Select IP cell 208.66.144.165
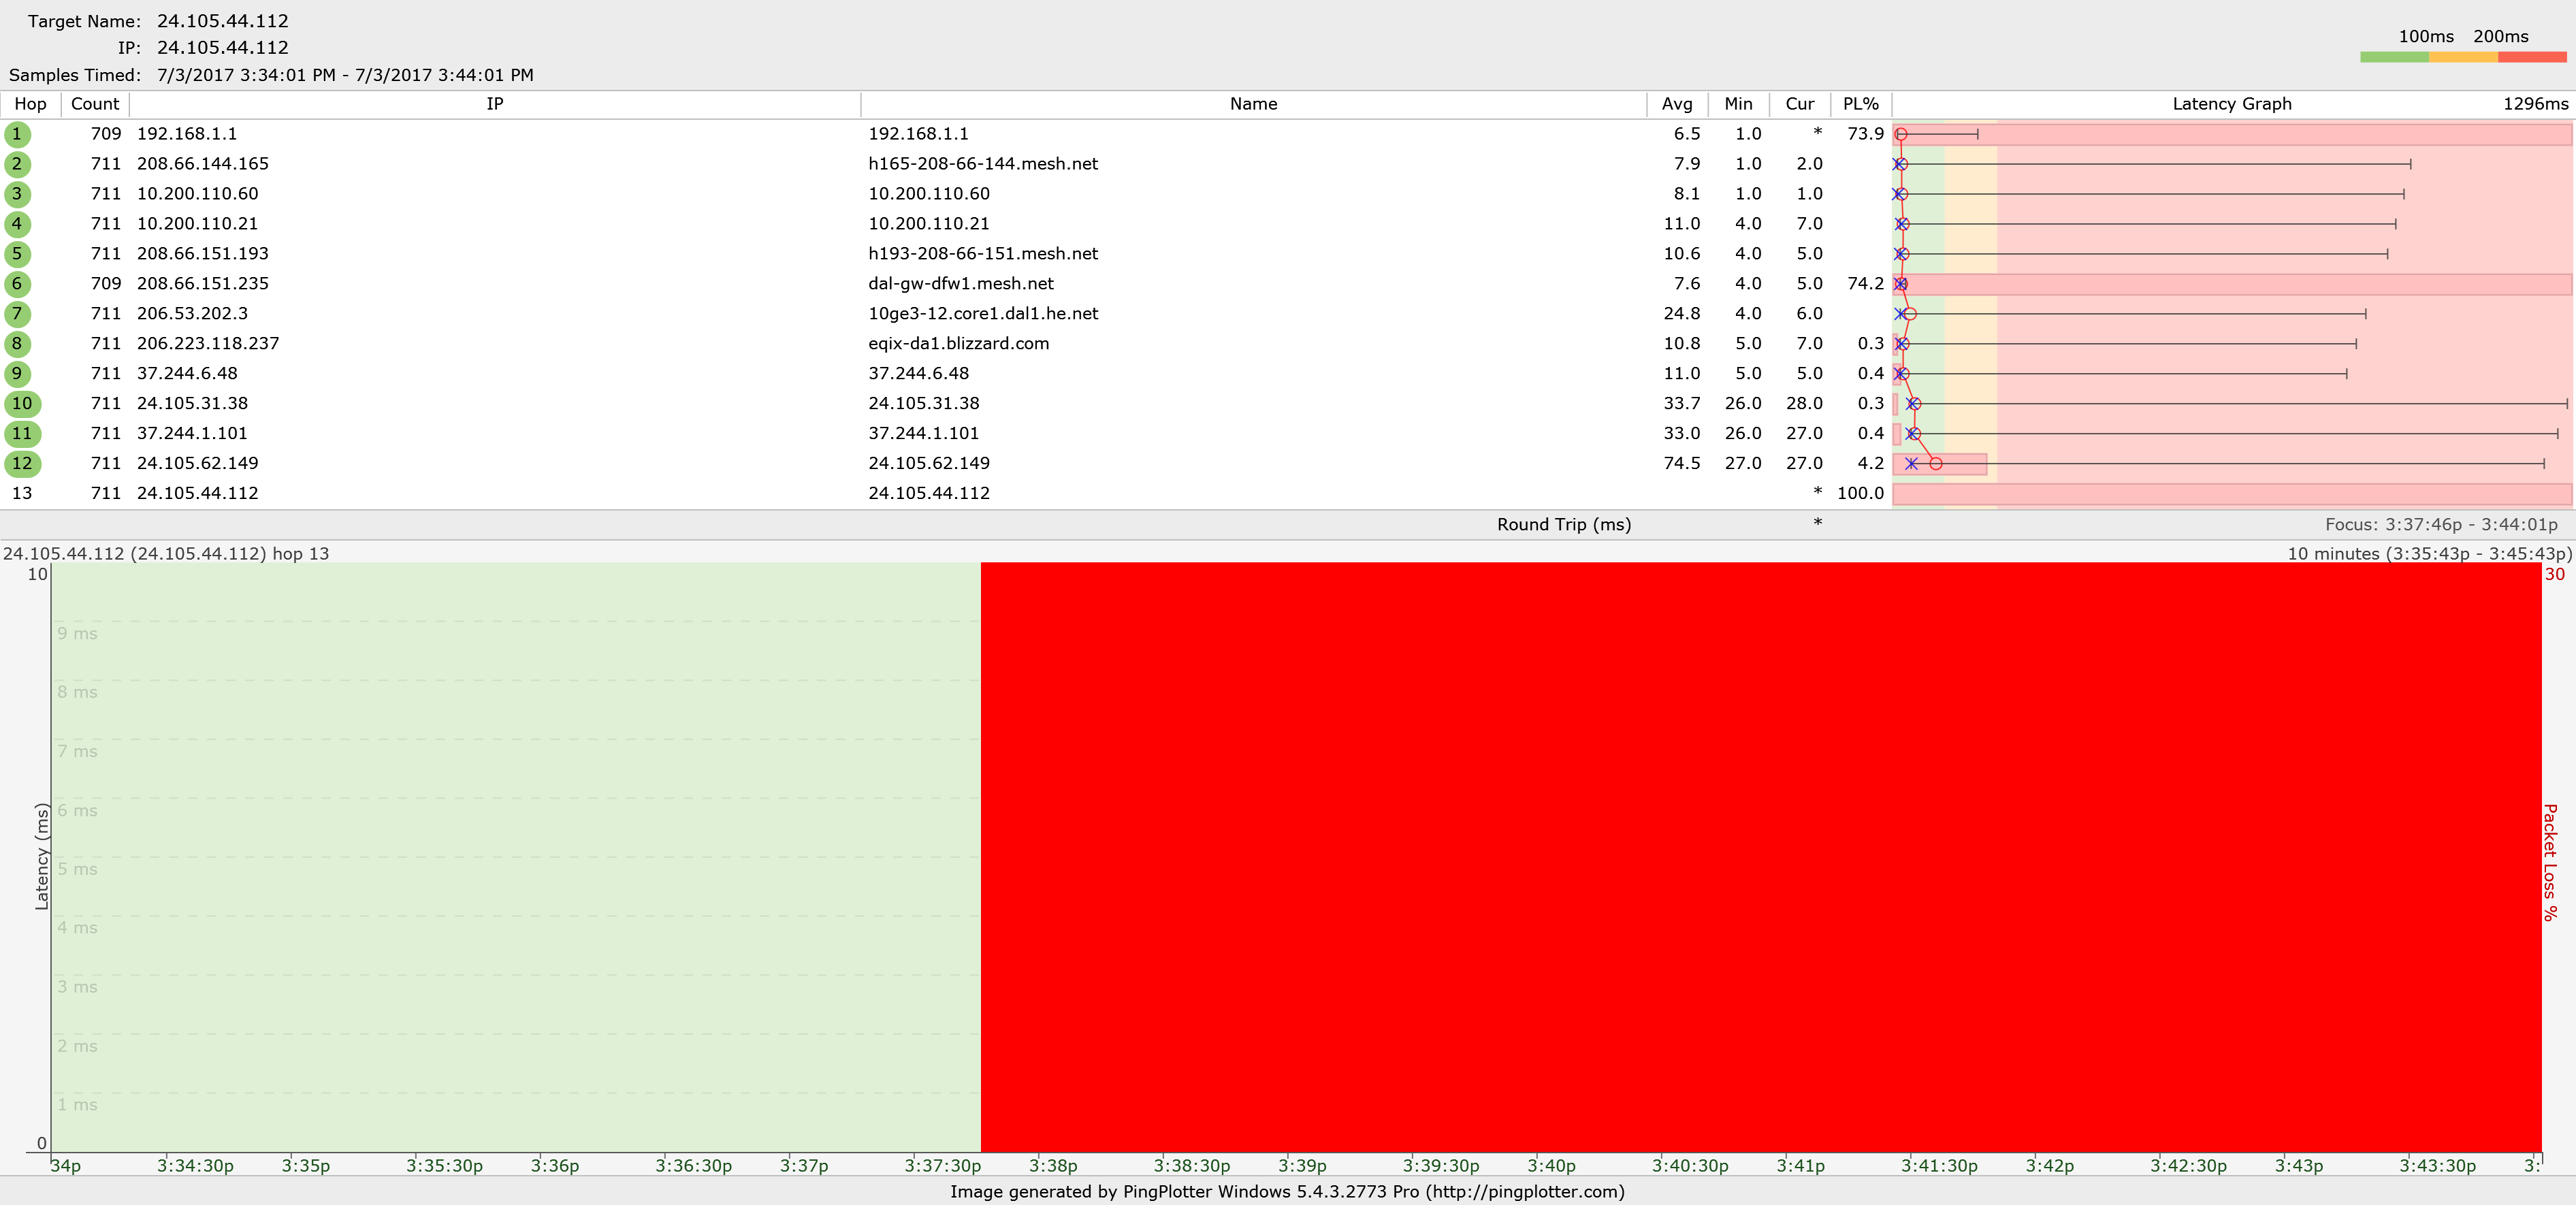 pos(203,164)
